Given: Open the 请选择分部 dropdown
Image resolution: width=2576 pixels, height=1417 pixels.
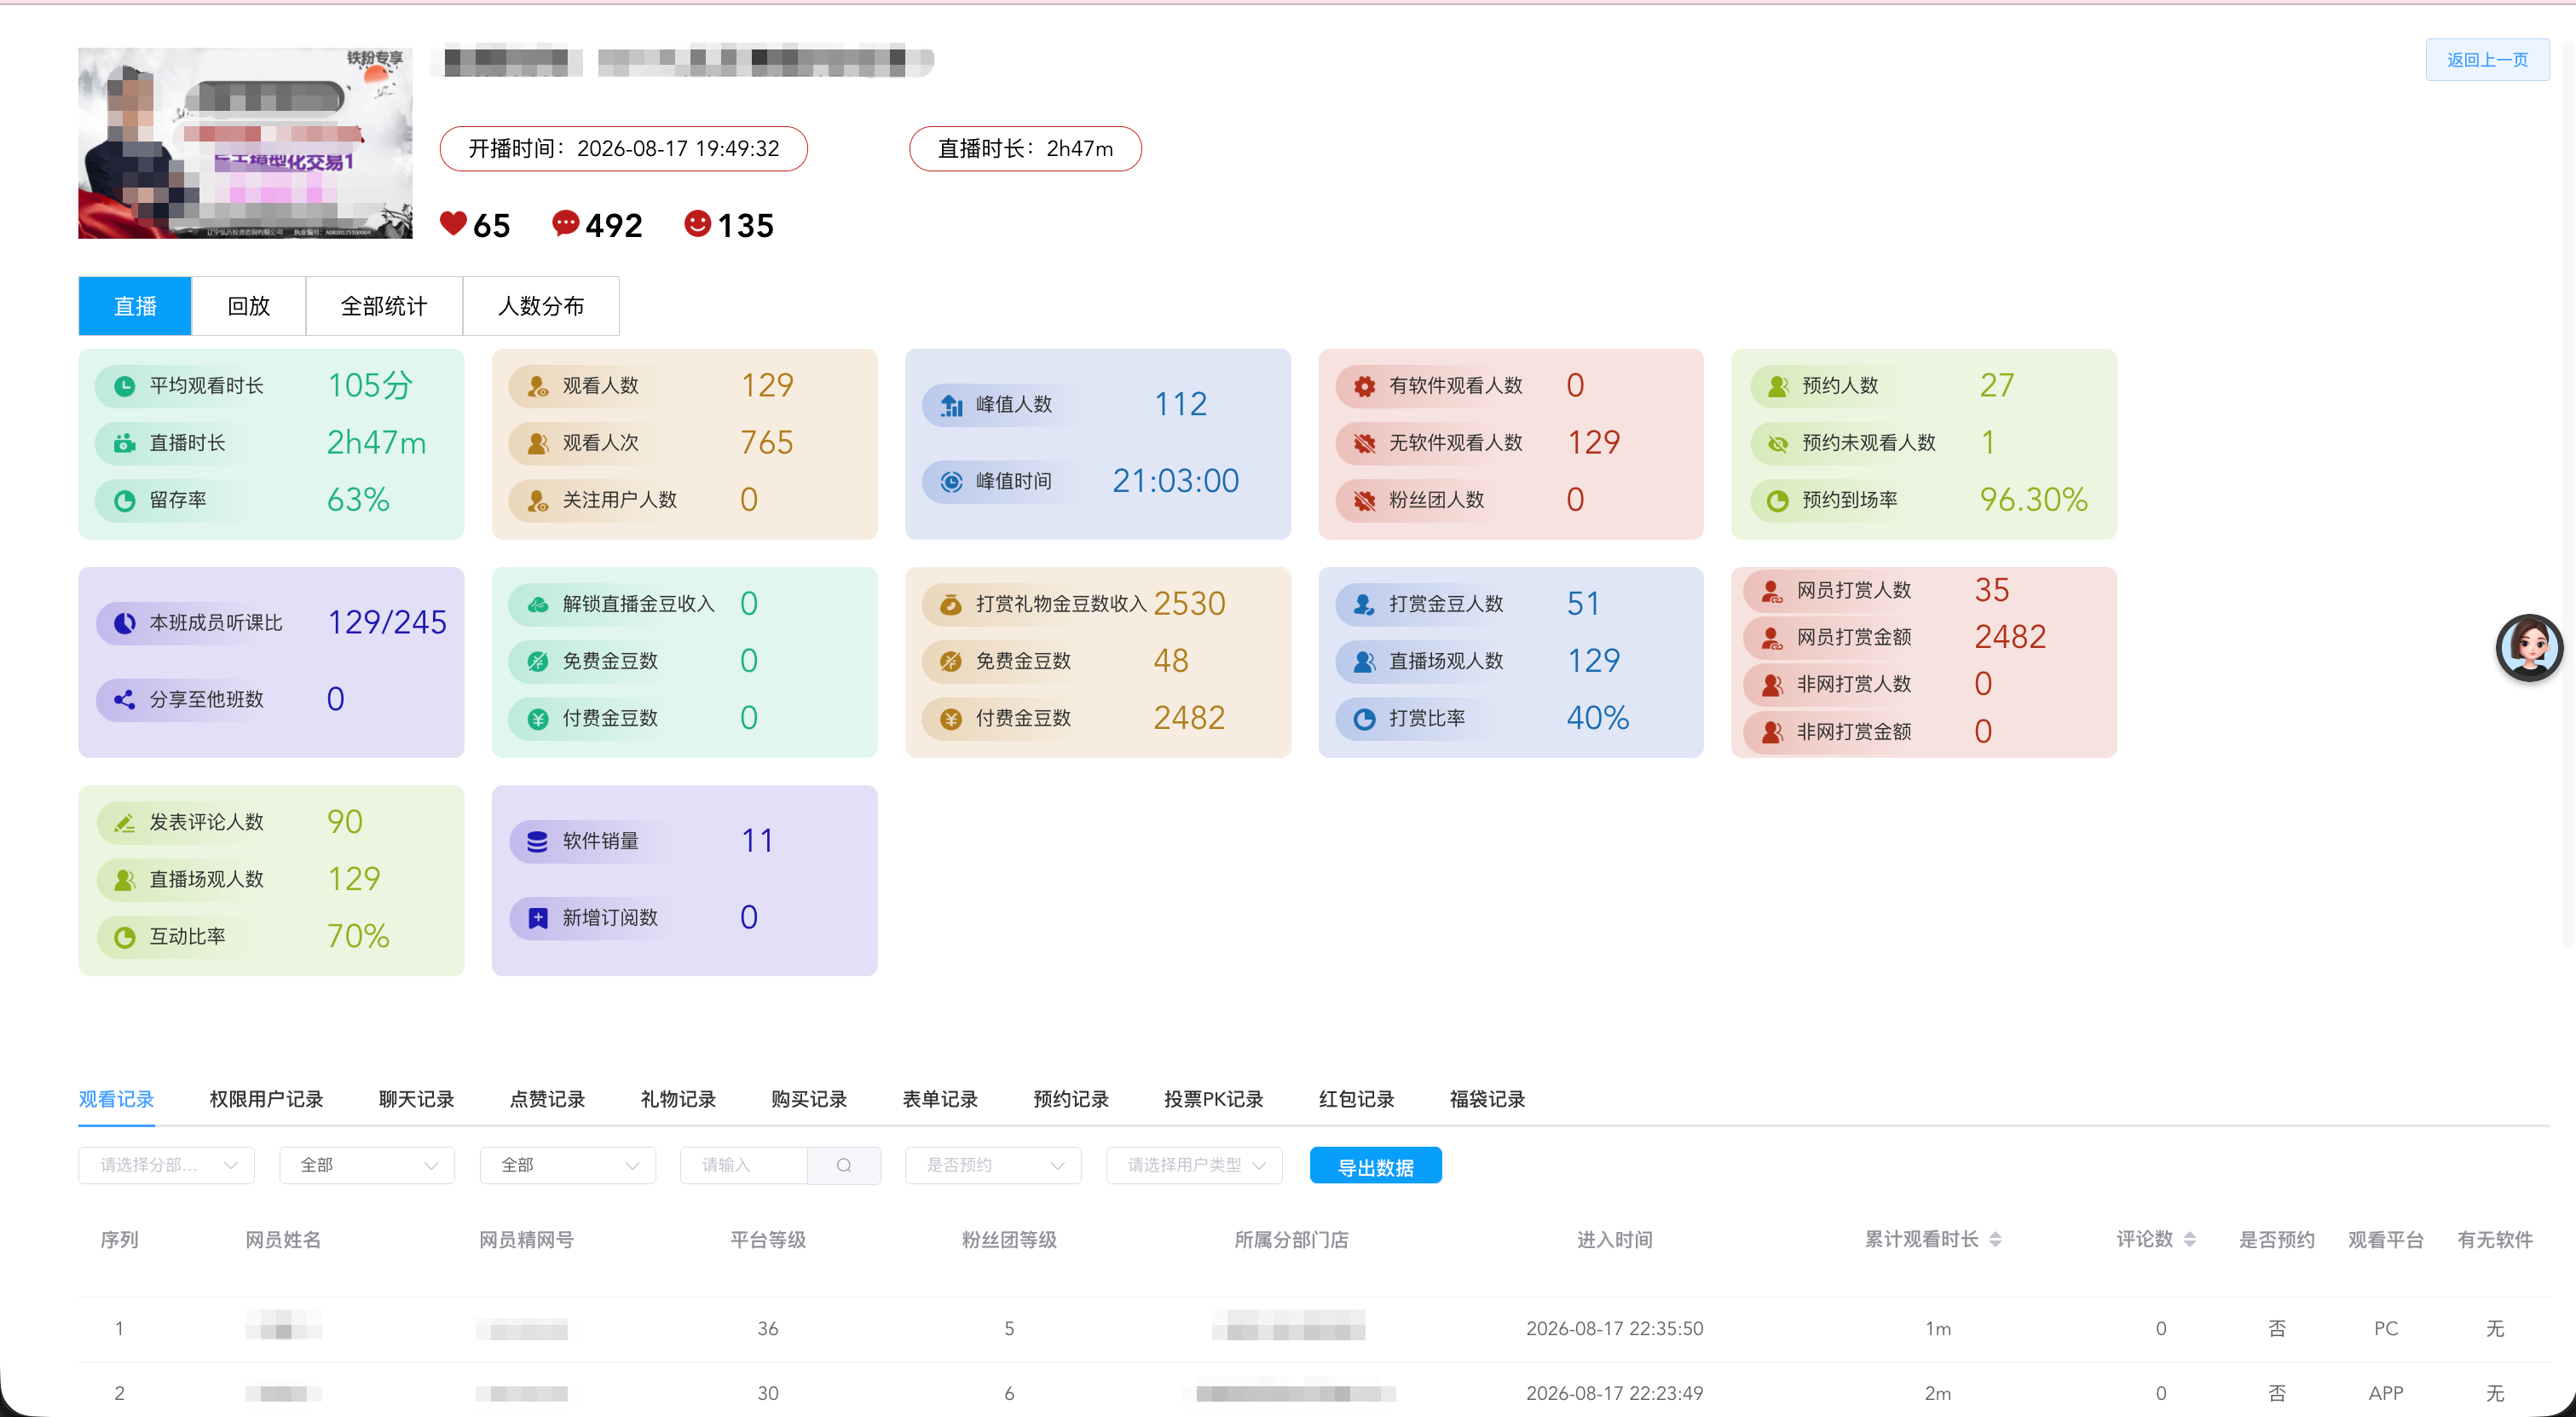Looking at the screenshot, I should pyautogui.click(x=166, y=1165).
